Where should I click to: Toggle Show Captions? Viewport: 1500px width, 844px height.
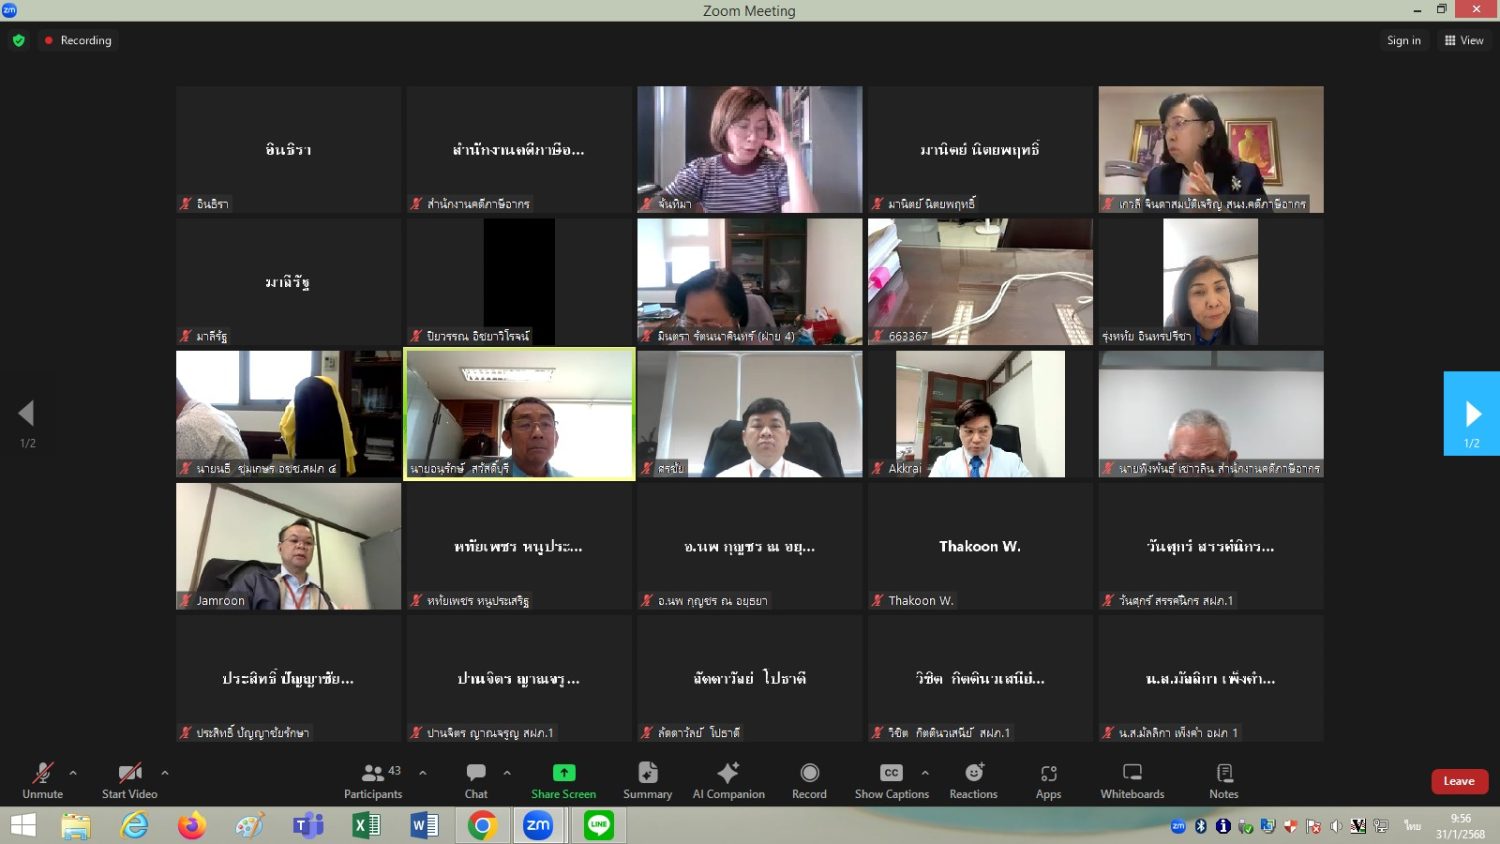[x=891, y=780]
